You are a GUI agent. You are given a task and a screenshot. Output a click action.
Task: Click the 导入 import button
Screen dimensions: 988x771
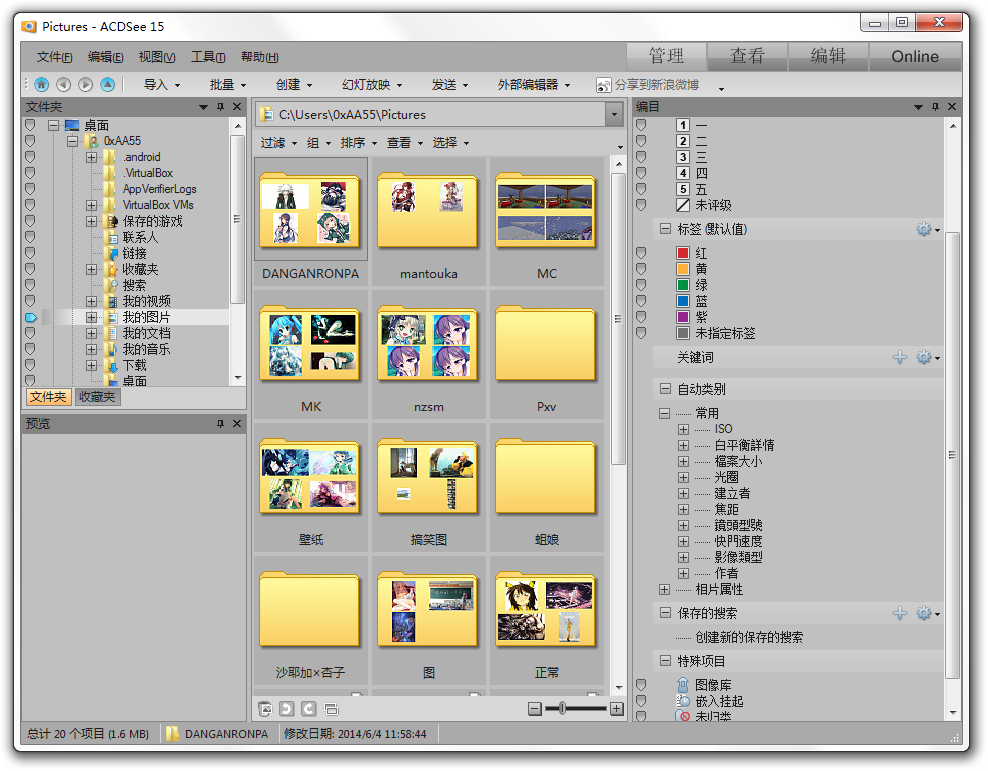pyautogui.click(x=161, y=84)
